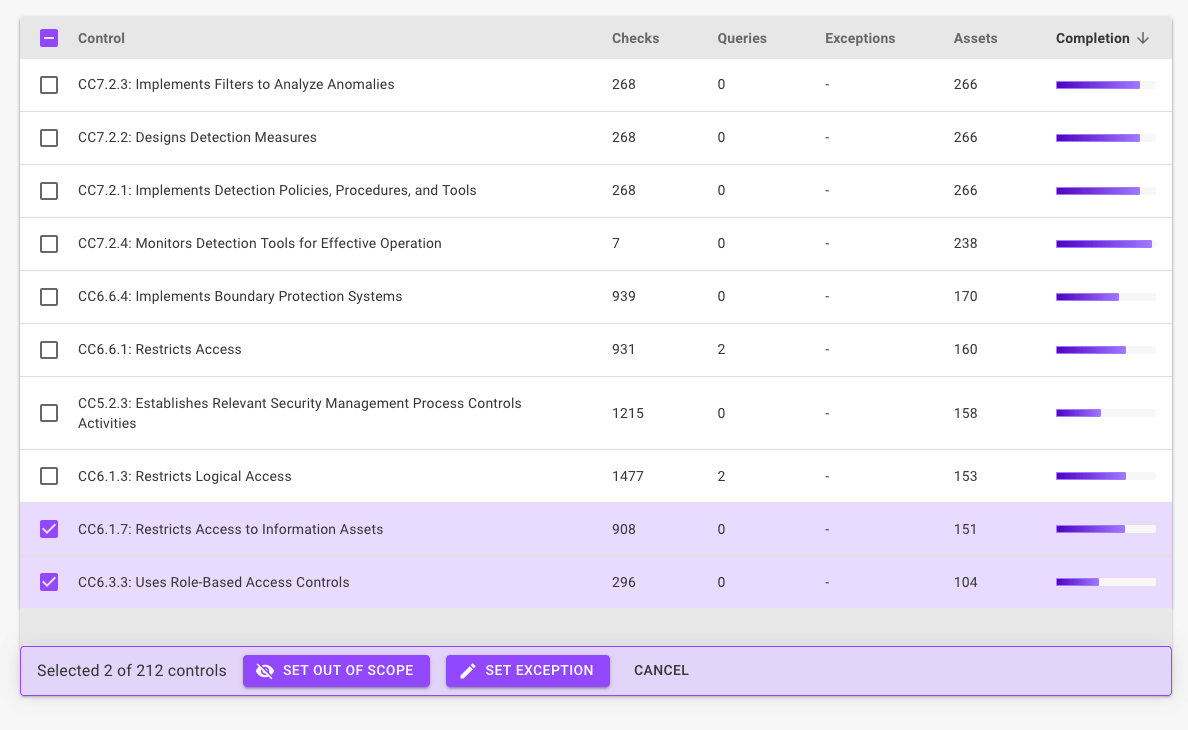Click the 931 checks value

(624, 349)
